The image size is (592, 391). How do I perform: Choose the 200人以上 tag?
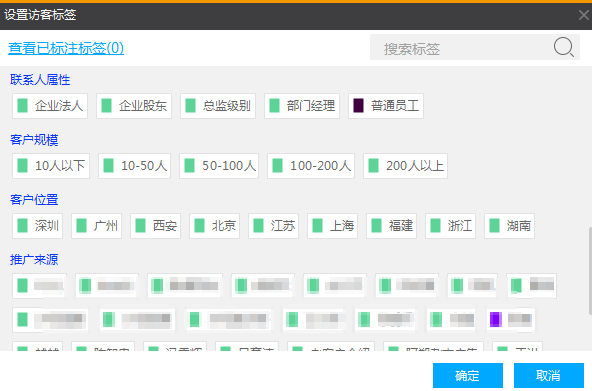point(405,166)
